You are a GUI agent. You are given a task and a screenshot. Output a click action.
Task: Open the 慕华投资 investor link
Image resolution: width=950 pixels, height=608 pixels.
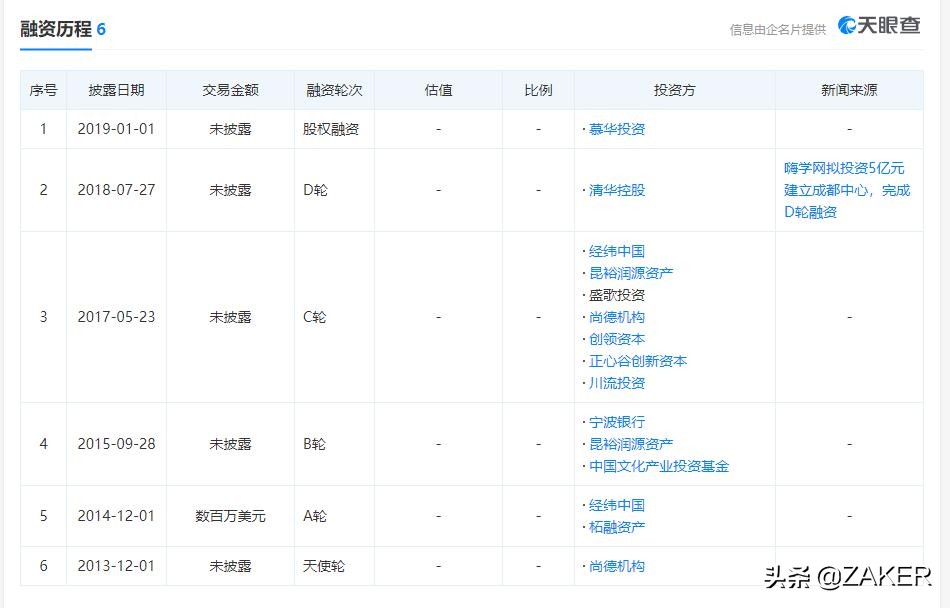618,128
